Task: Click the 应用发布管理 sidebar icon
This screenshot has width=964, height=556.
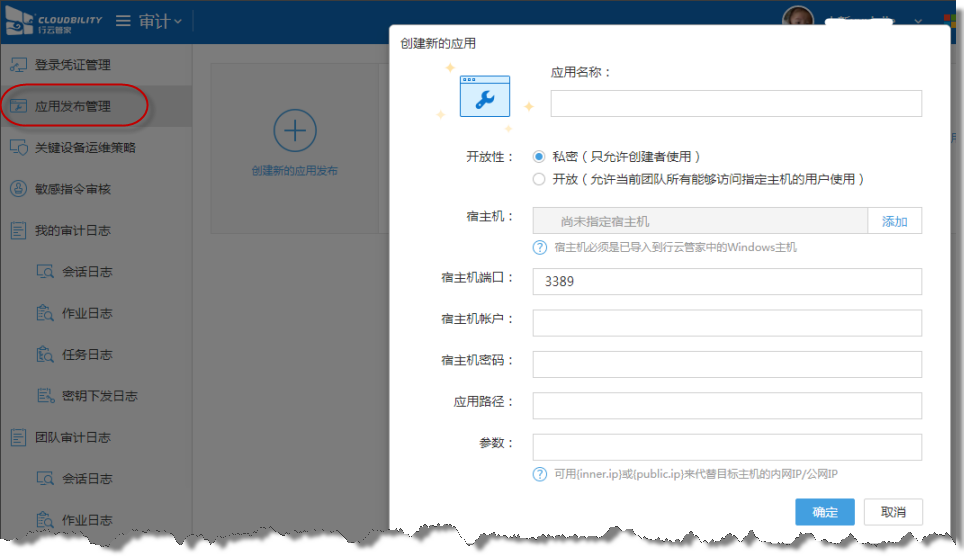Action: point(18,106)
